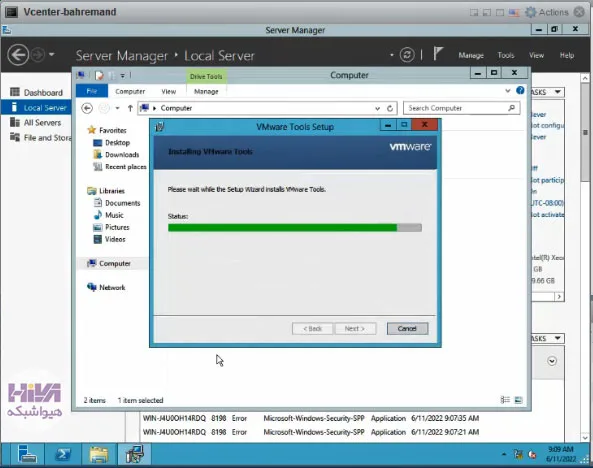This screenshot has height=468, width=593.
Task: Launch PowerShell from the taskbar
Action: pyautogui.click(x=63, y=454)
